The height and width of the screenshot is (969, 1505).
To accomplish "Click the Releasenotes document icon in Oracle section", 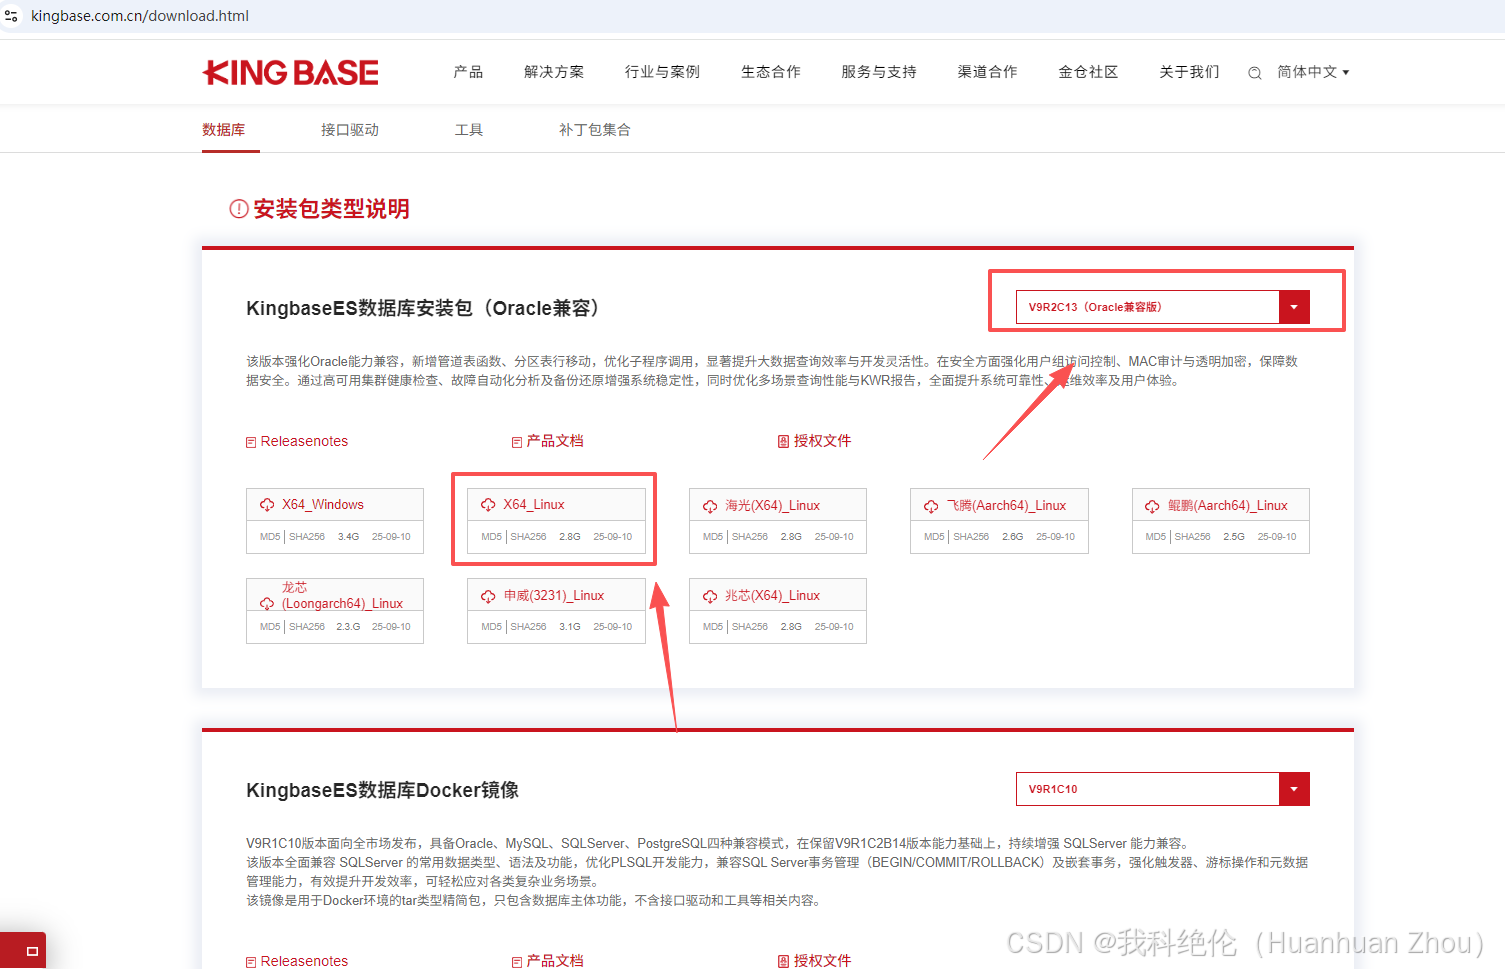I will [251, 442].
